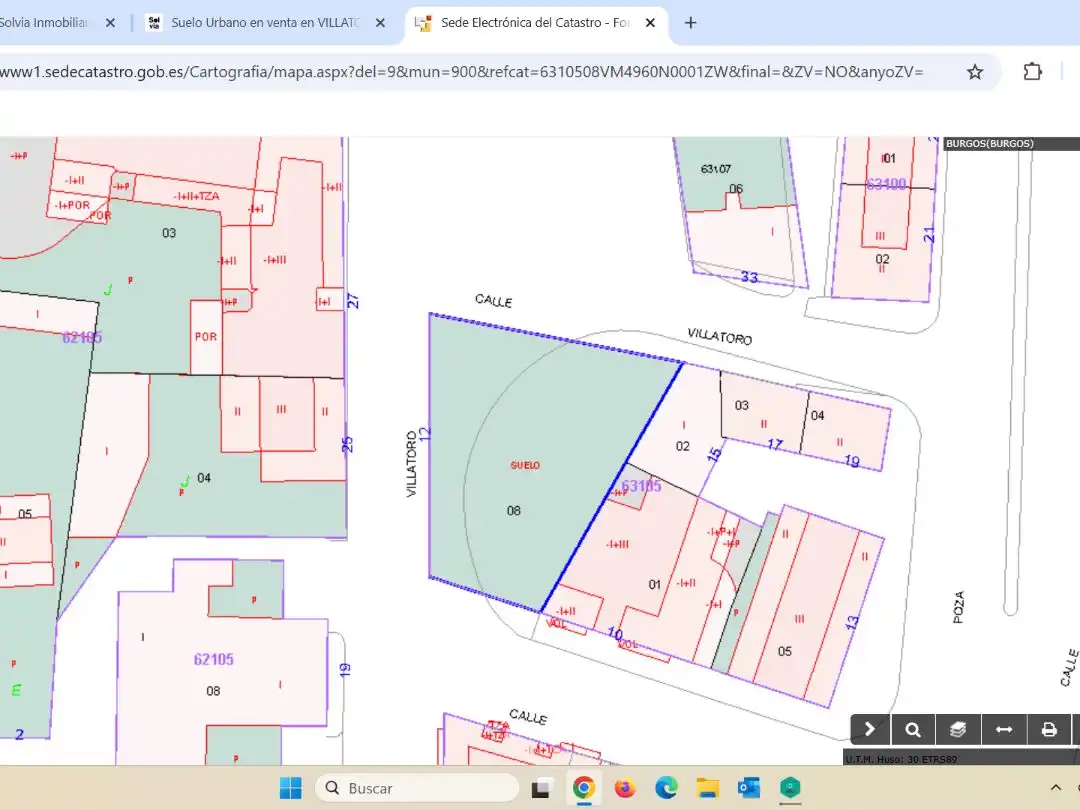Viewport: 1080px width, 810px height.
Task: Open a new browser tab
Action: [690, 23]
